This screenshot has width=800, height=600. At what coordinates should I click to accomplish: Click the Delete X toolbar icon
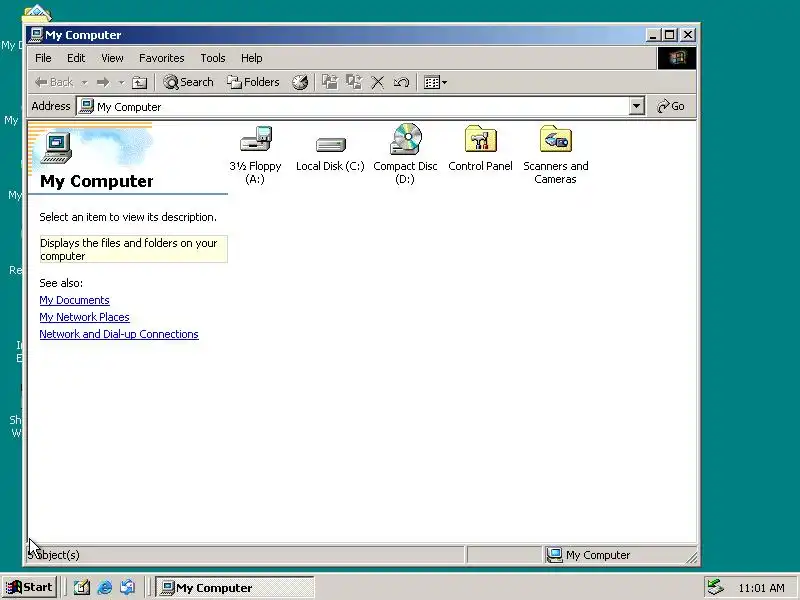[378, 82]
